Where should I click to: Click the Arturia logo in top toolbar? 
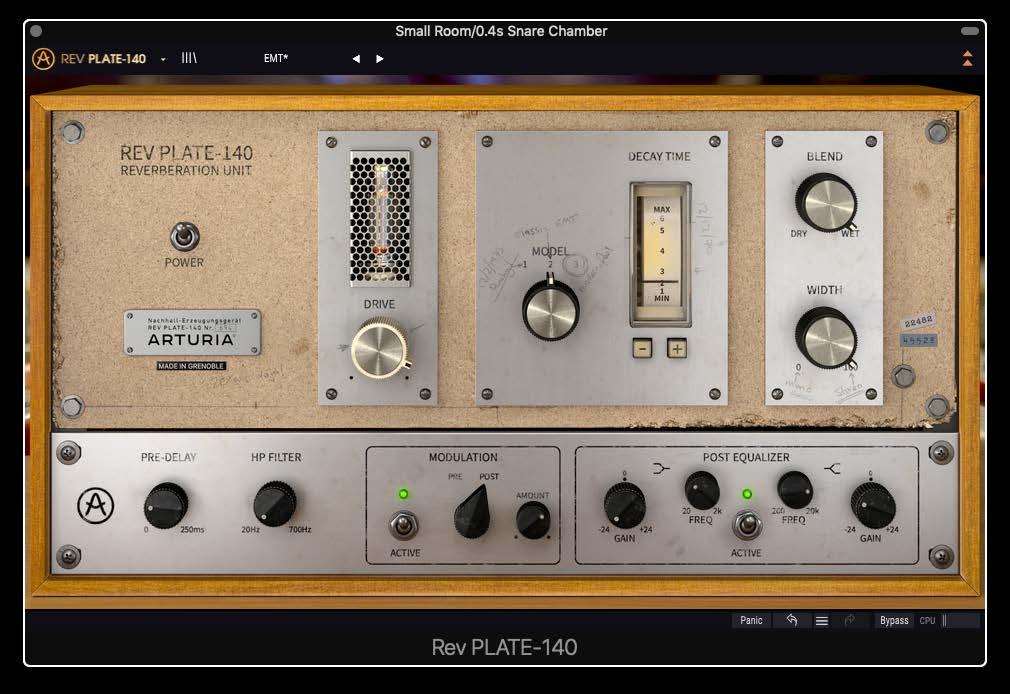point(43,59)
